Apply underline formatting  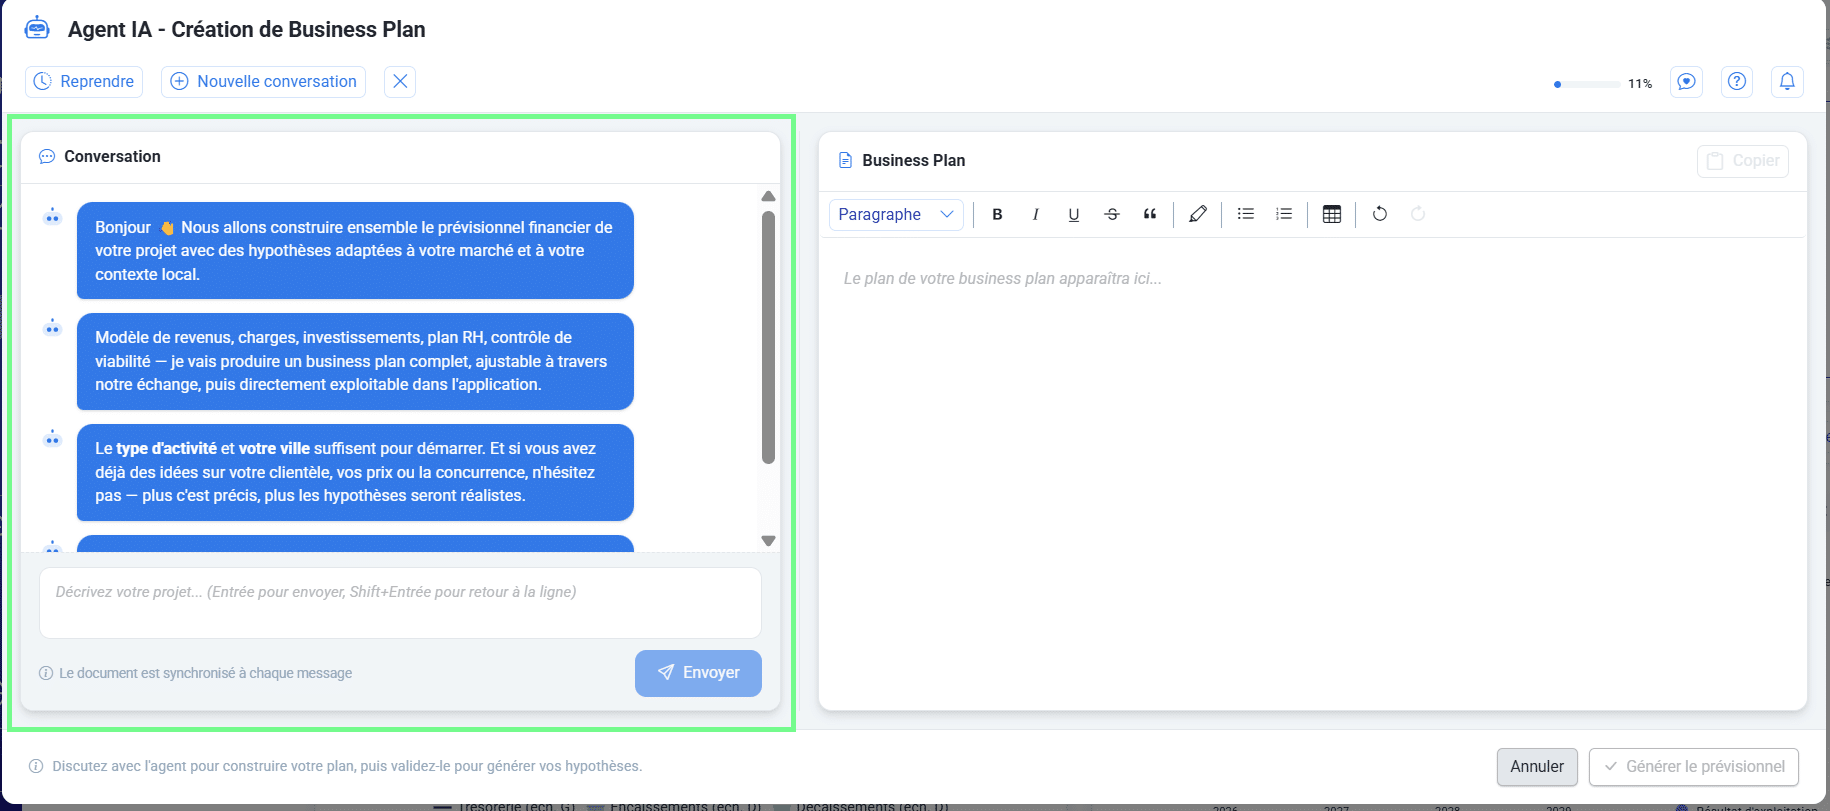(1073, 214)
